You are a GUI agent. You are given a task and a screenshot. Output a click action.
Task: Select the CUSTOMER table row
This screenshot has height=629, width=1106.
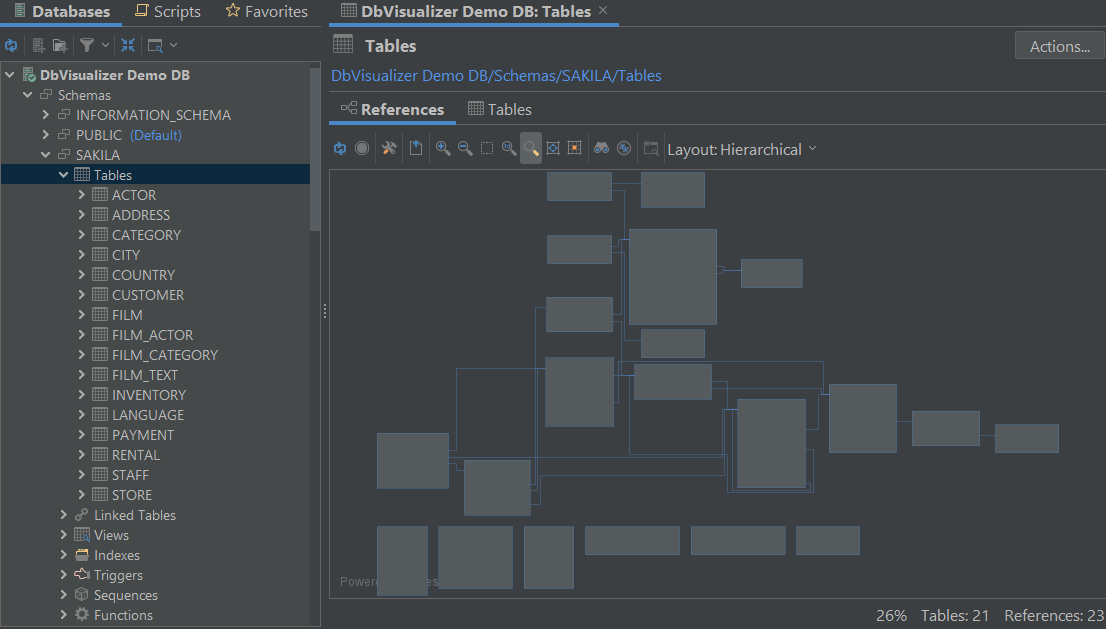(155, 295)
